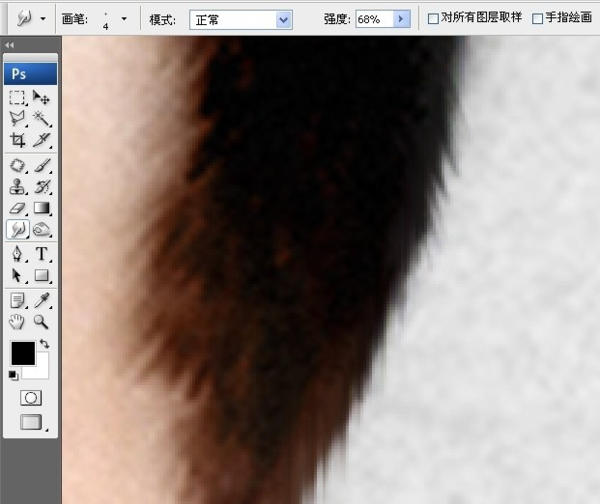600x504 pixels.
Task: Select the Clone Stamp tool
Action: [x=17, y=187]
